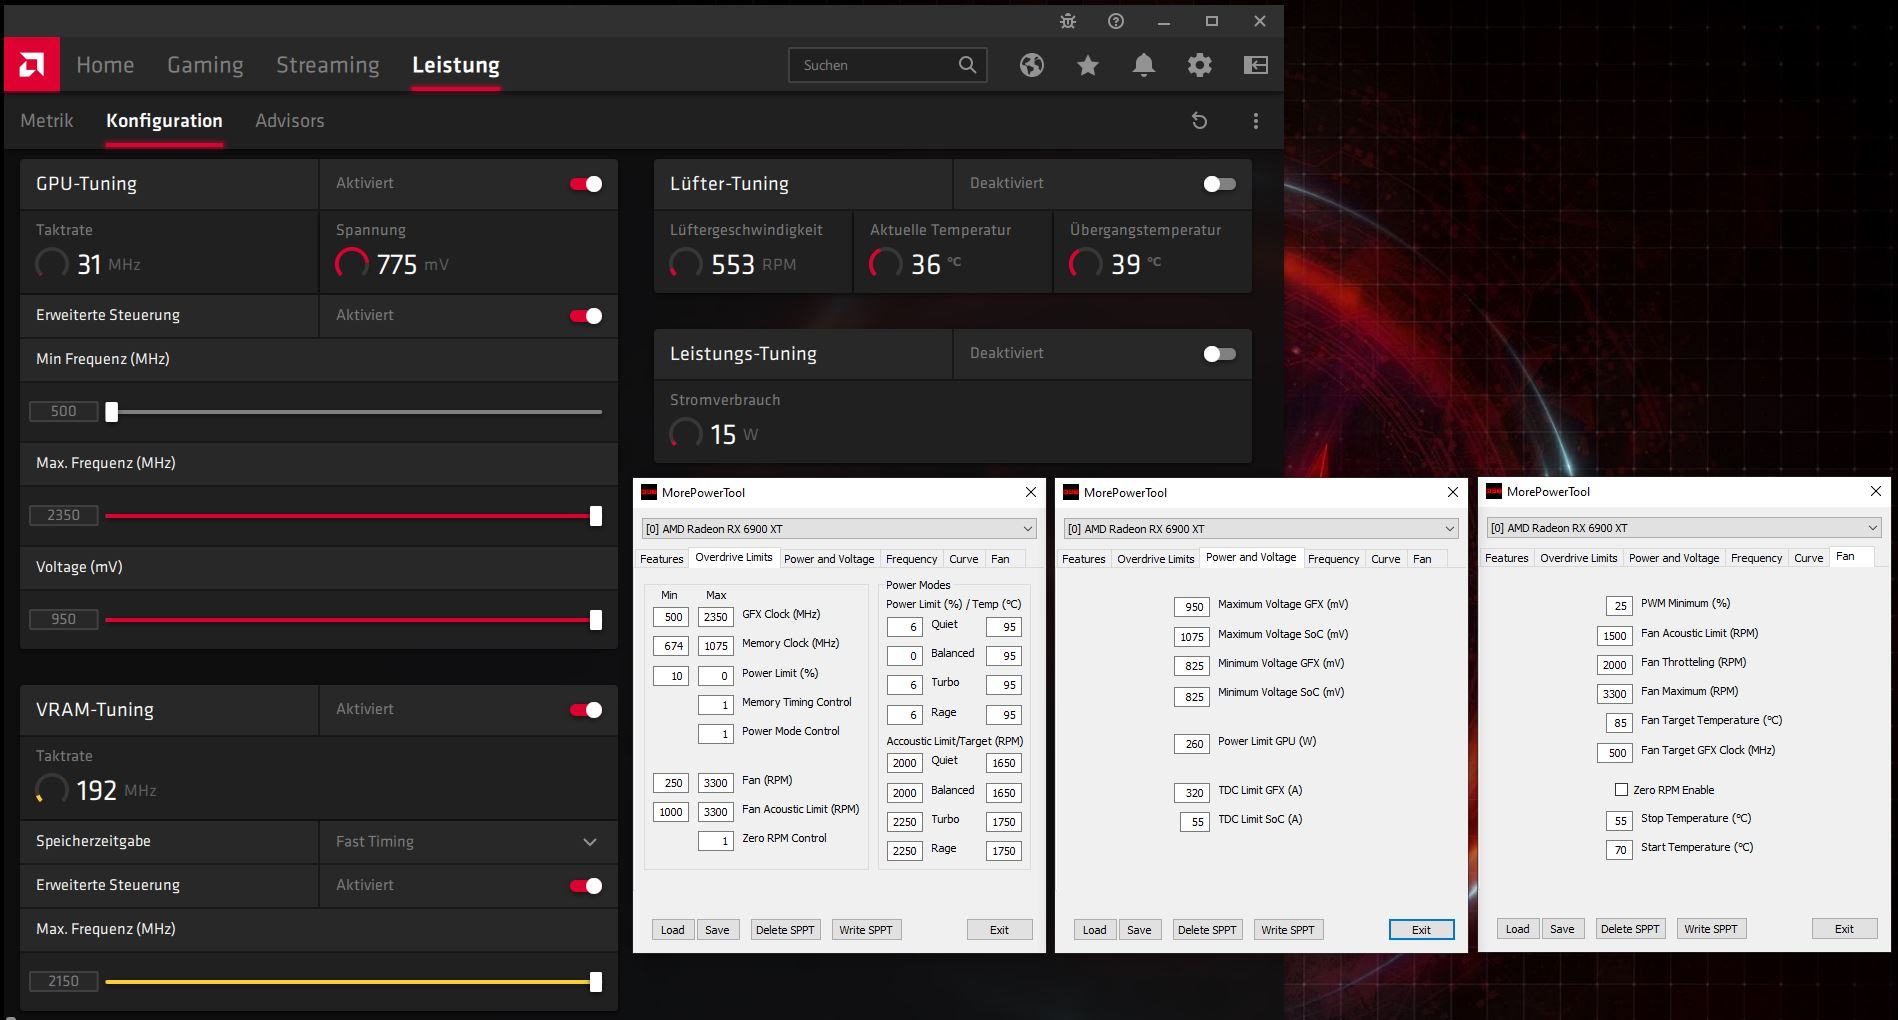The height and width of the screenshot is (1020, 1898).
Task: Open the settings gear icon
Action: pyautogui.click(x=1200, y=65)
